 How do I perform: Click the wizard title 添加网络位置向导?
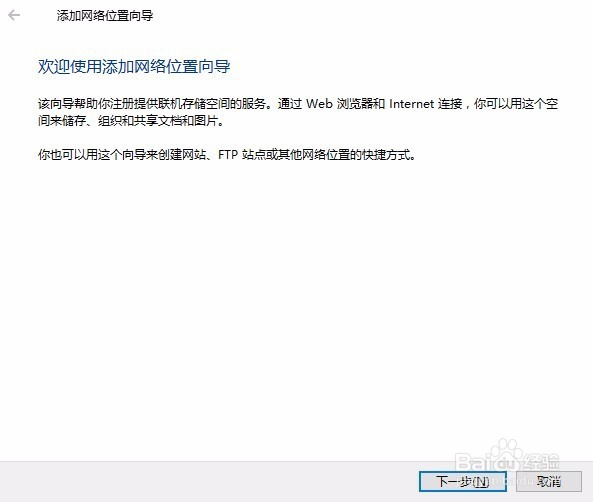coord(105,16)
